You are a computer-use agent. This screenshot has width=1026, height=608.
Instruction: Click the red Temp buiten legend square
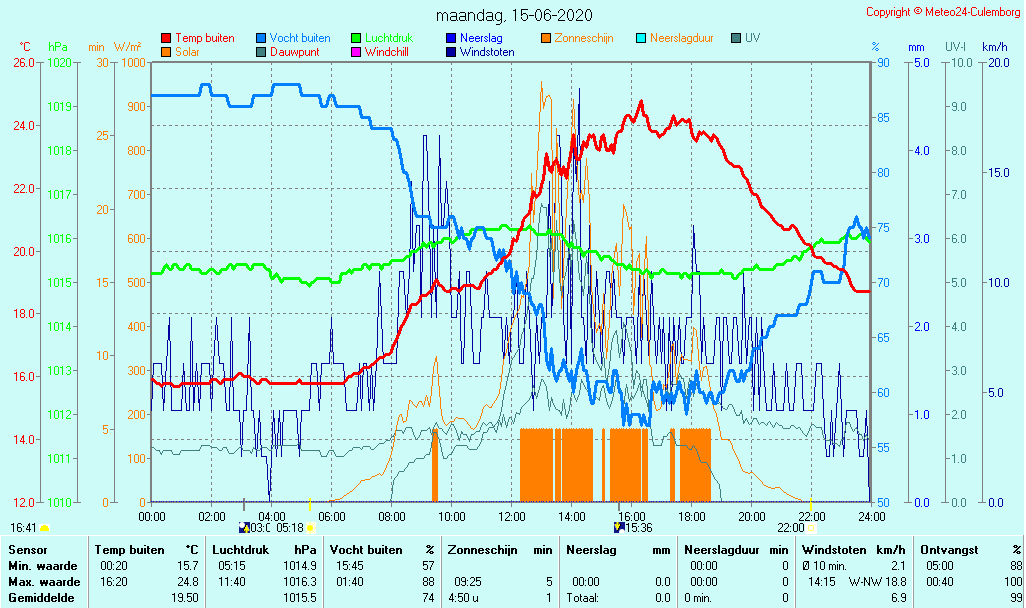coord(166,38)
